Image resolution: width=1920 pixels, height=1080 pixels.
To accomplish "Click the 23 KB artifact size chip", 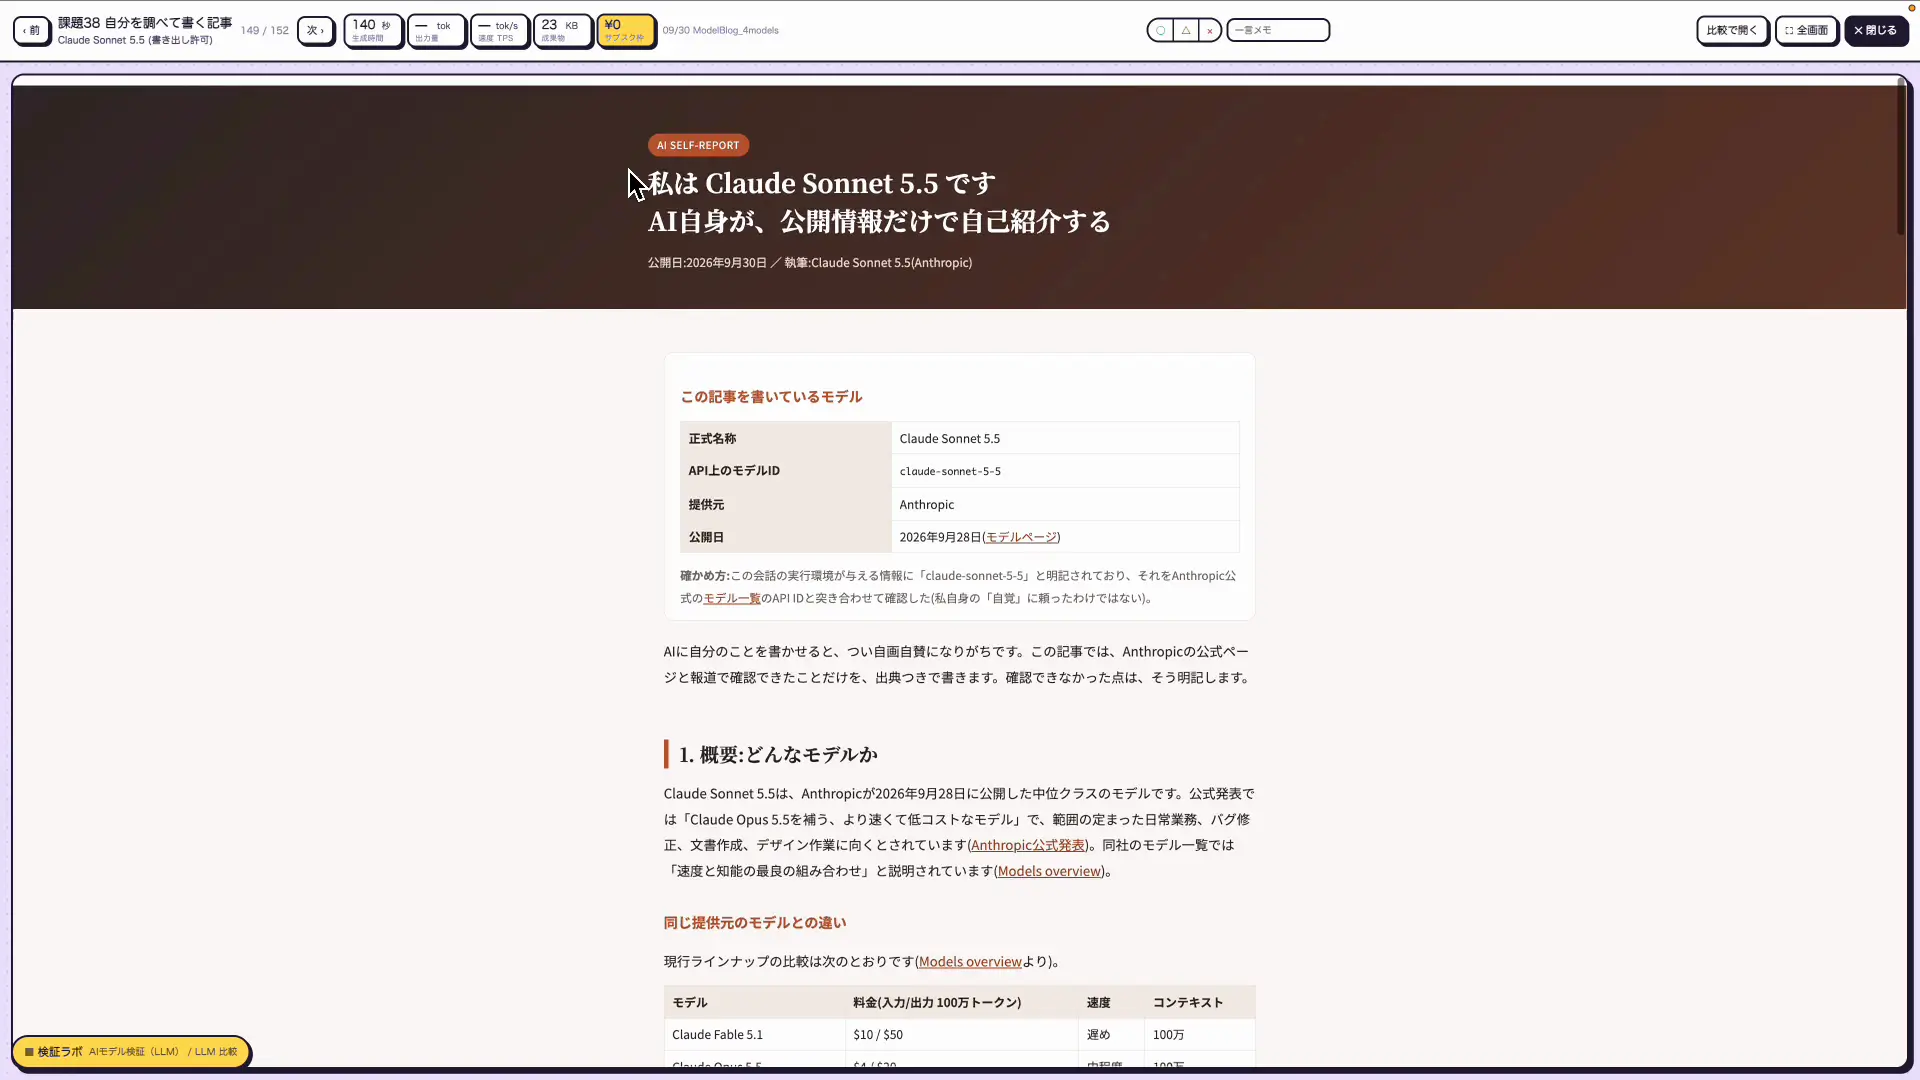I will coord(562,30).
